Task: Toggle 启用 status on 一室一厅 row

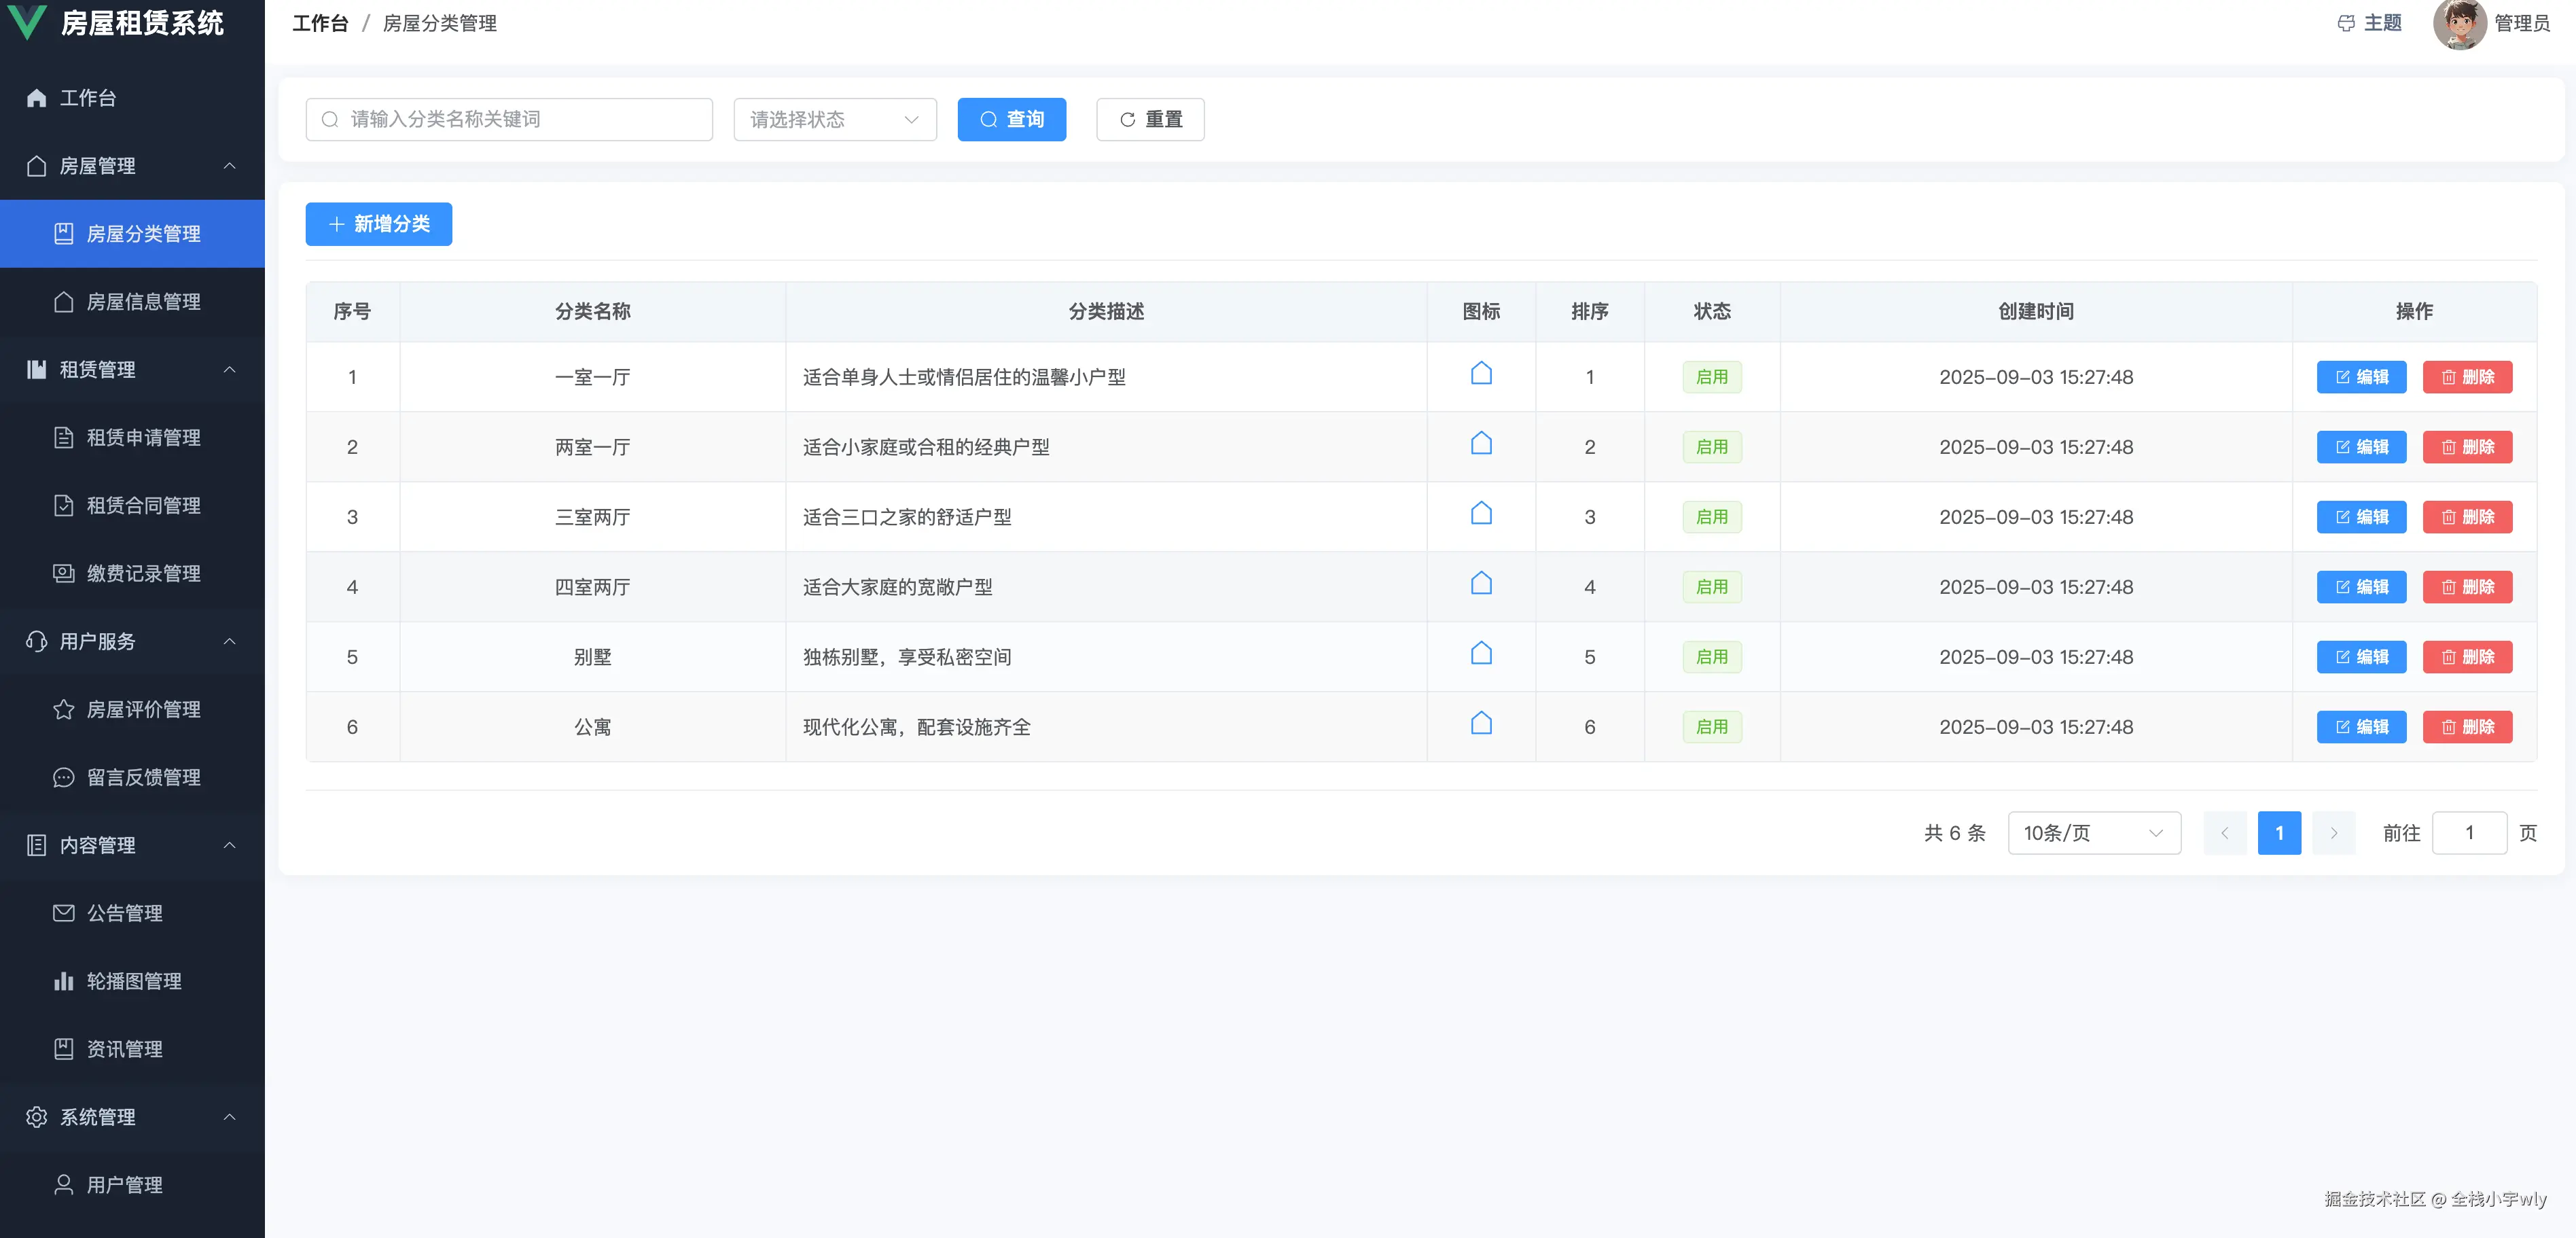Action: (1712, 377)
